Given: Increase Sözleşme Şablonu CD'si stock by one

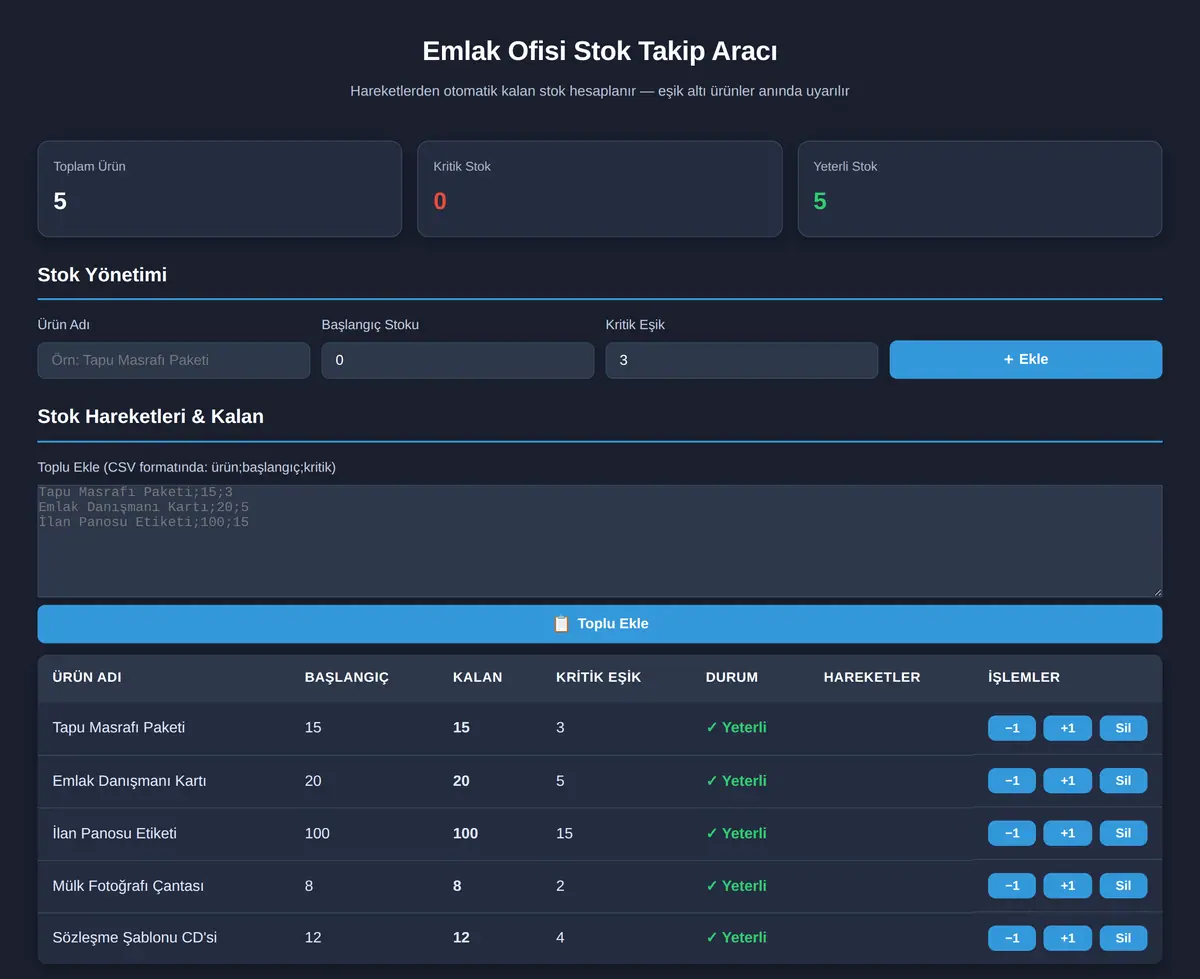Looking at the screenshot, I should click(1068, 938).
